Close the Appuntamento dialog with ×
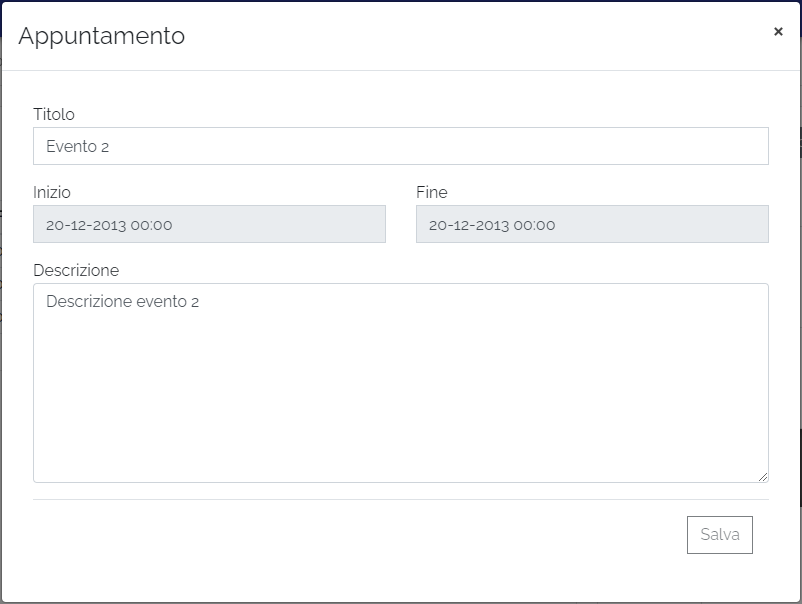Screen dimensions: 802x604 tap(778, 32)
